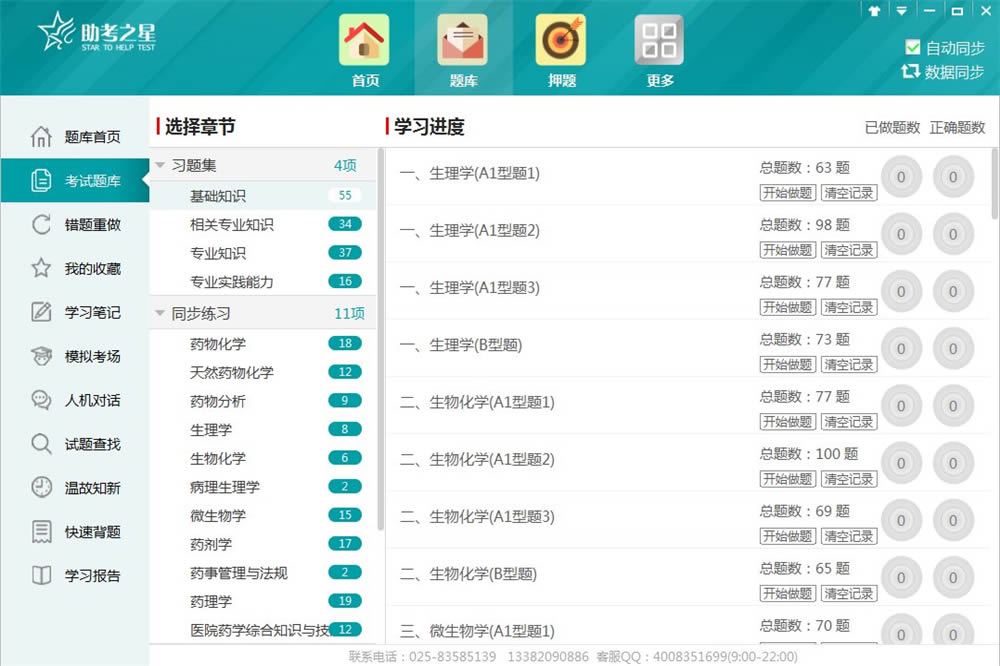Screen dimensions: 1000x666
Task: Click 开始做题 for 生理学(A1型题1)
Action: [787, 193]
